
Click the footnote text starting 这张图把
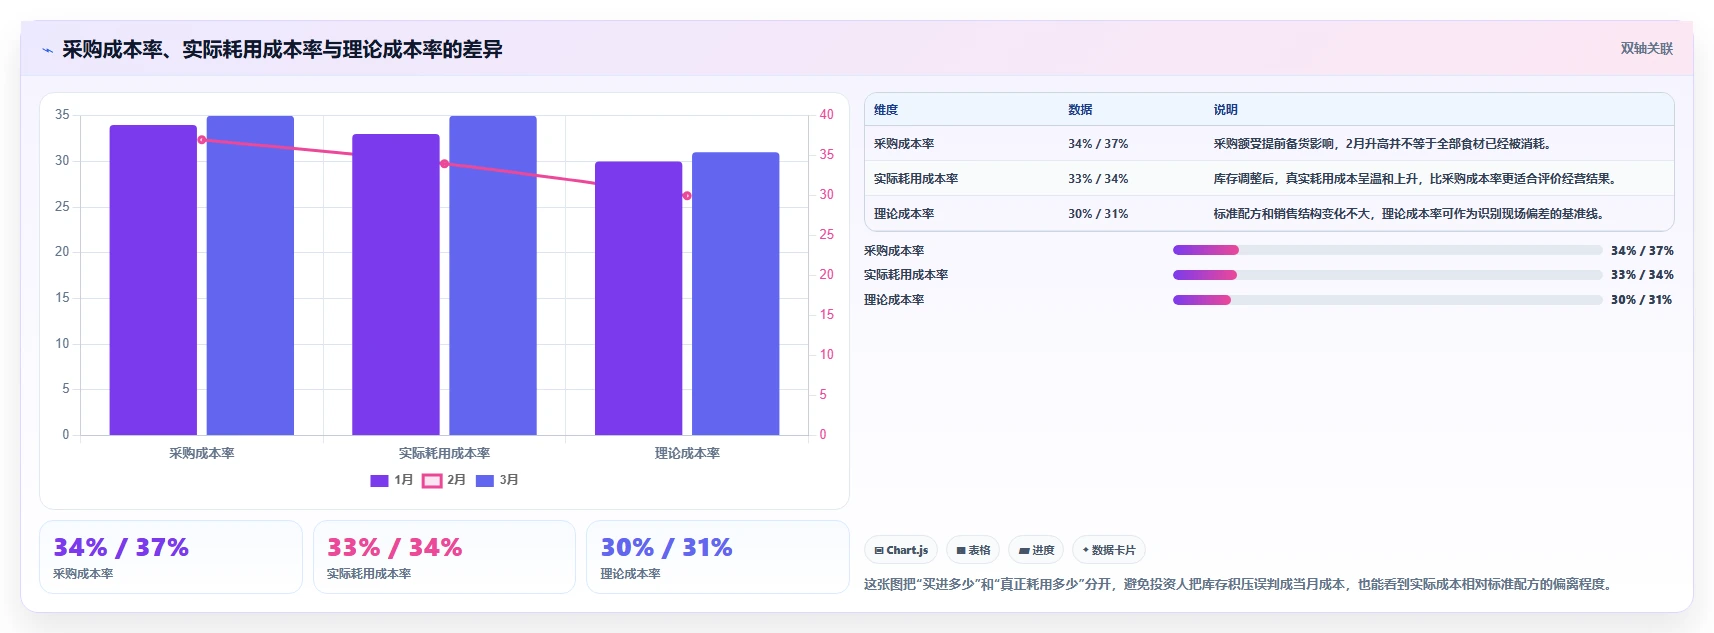tap(1240, 584)
